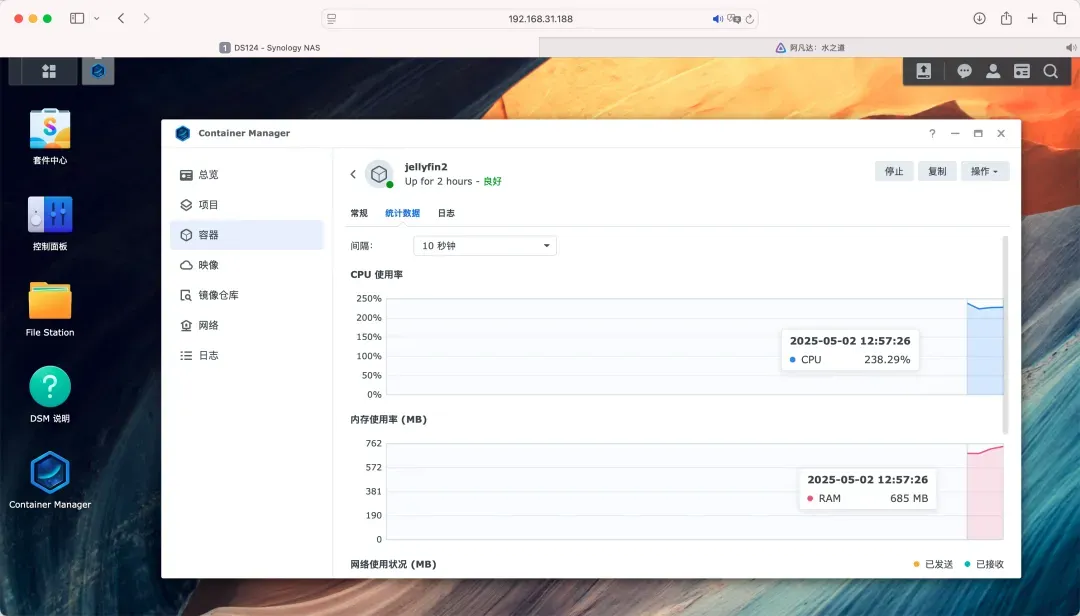
Task: Open the 项目 sidebar section
Action: [x=247, y=205]
